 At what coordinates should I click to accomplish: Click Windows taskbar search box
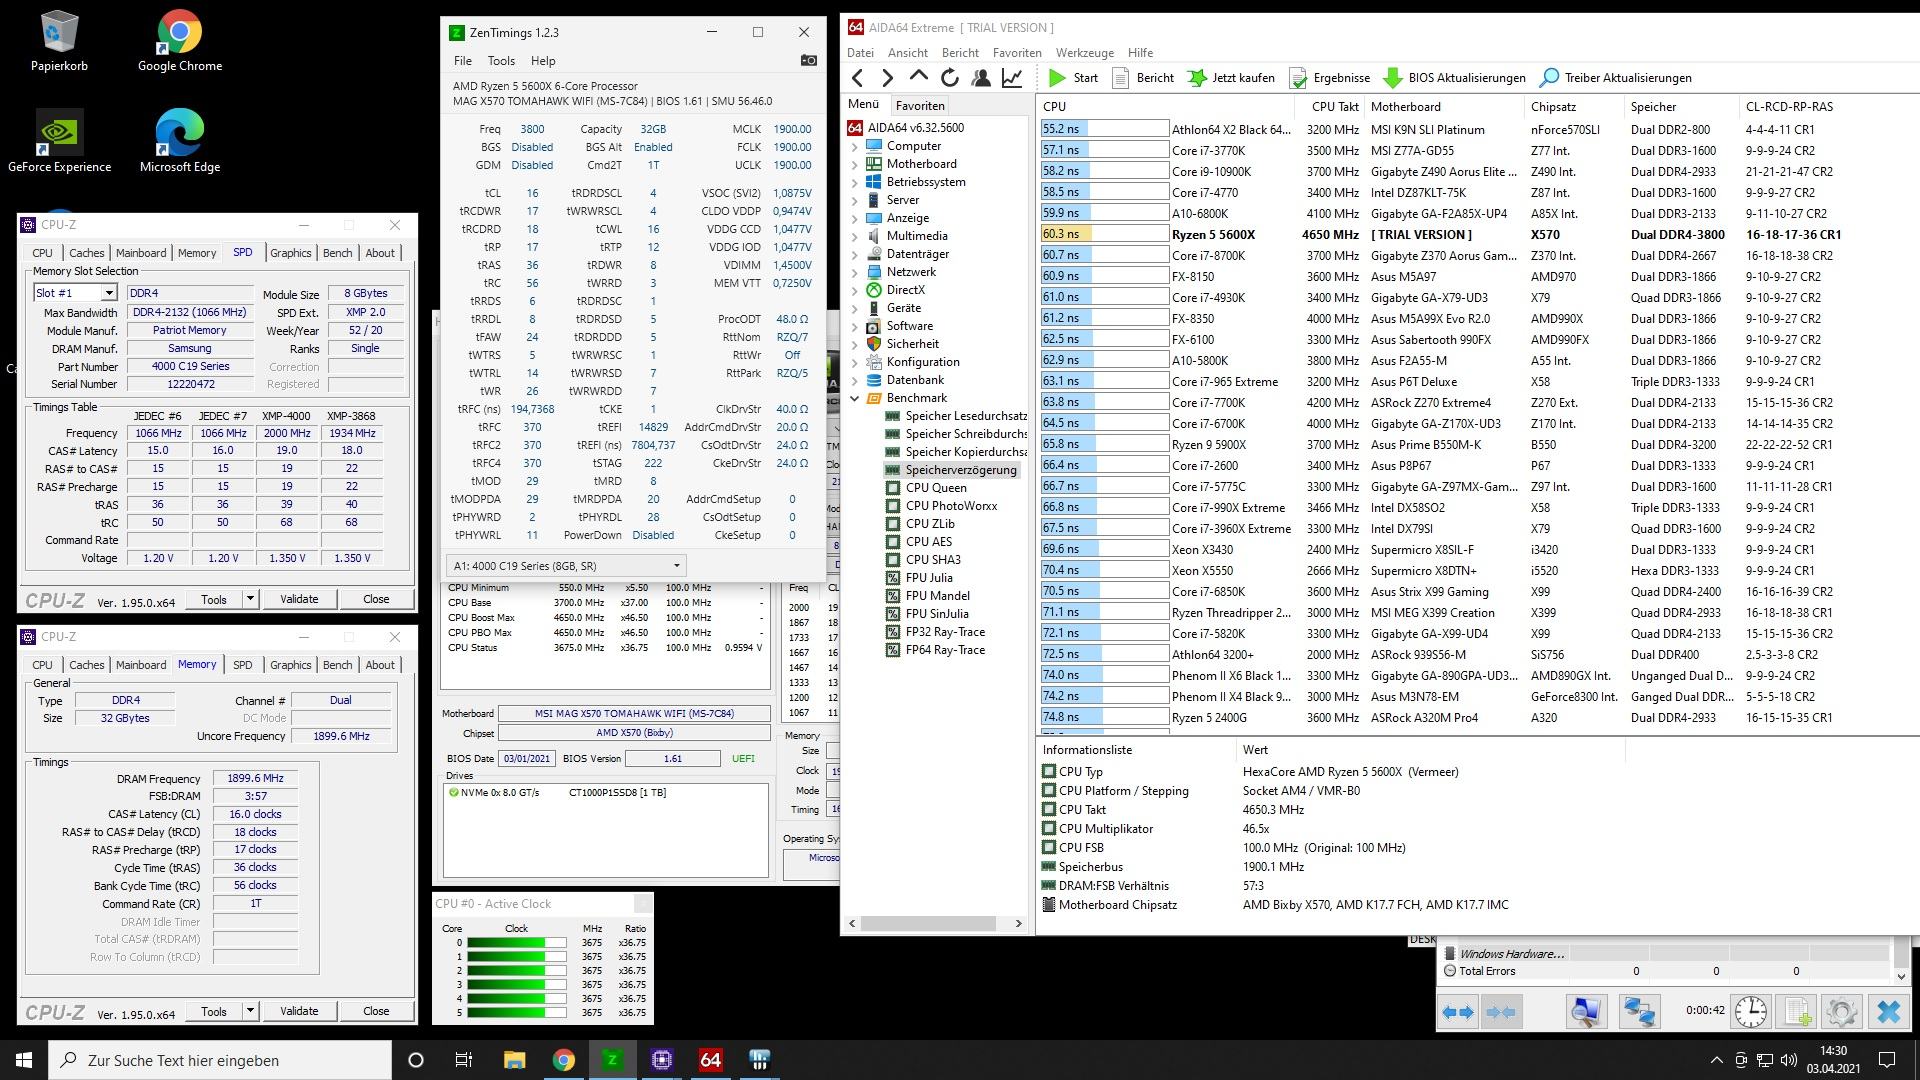[x=220, y=1060]
